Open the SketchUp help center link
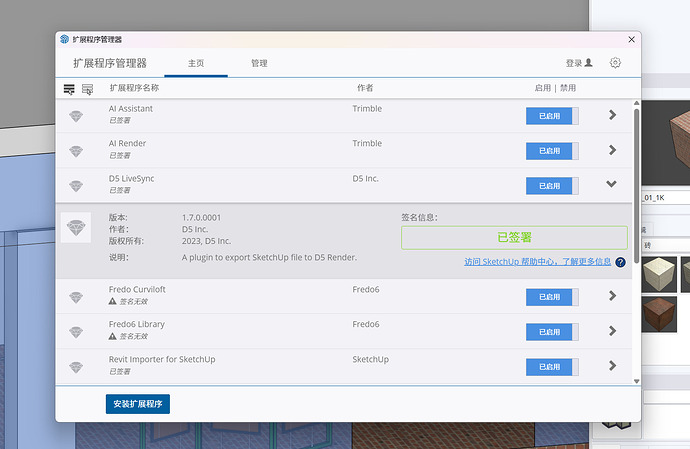The height and width of the screenshot is (449, 690). pos(537,262)
